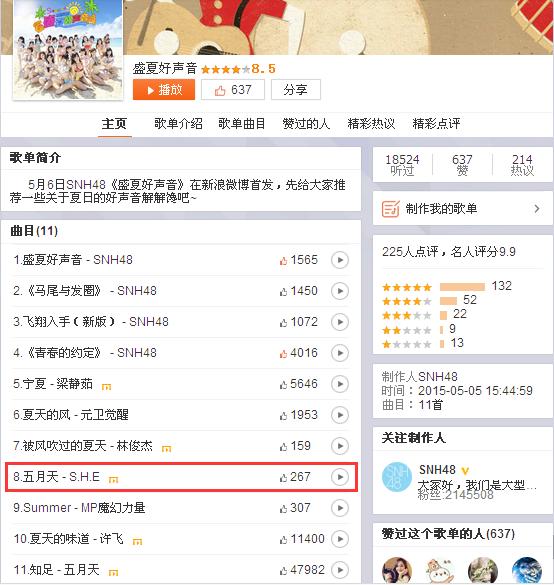Open the 赞过的人 tab
Screen dimensions: 554x585
click(306, 123)
